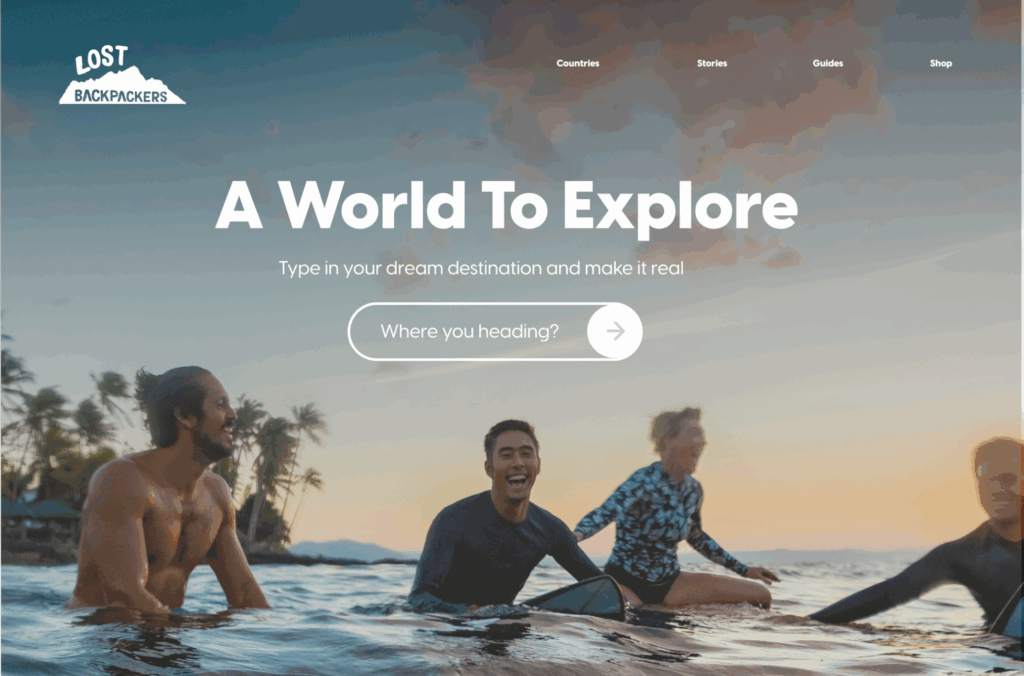
Task: Click the word "LOST" in the logo
Action: pyautogui.click(x=101, y=59)
